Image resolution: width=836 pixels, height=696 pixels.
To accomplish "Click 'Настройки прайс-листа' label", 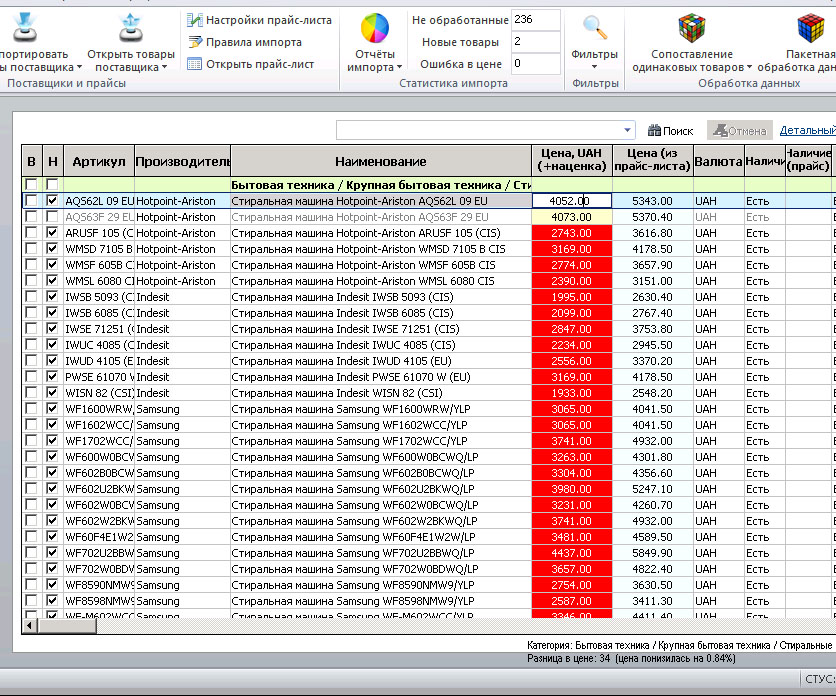I will click(269, 20).
